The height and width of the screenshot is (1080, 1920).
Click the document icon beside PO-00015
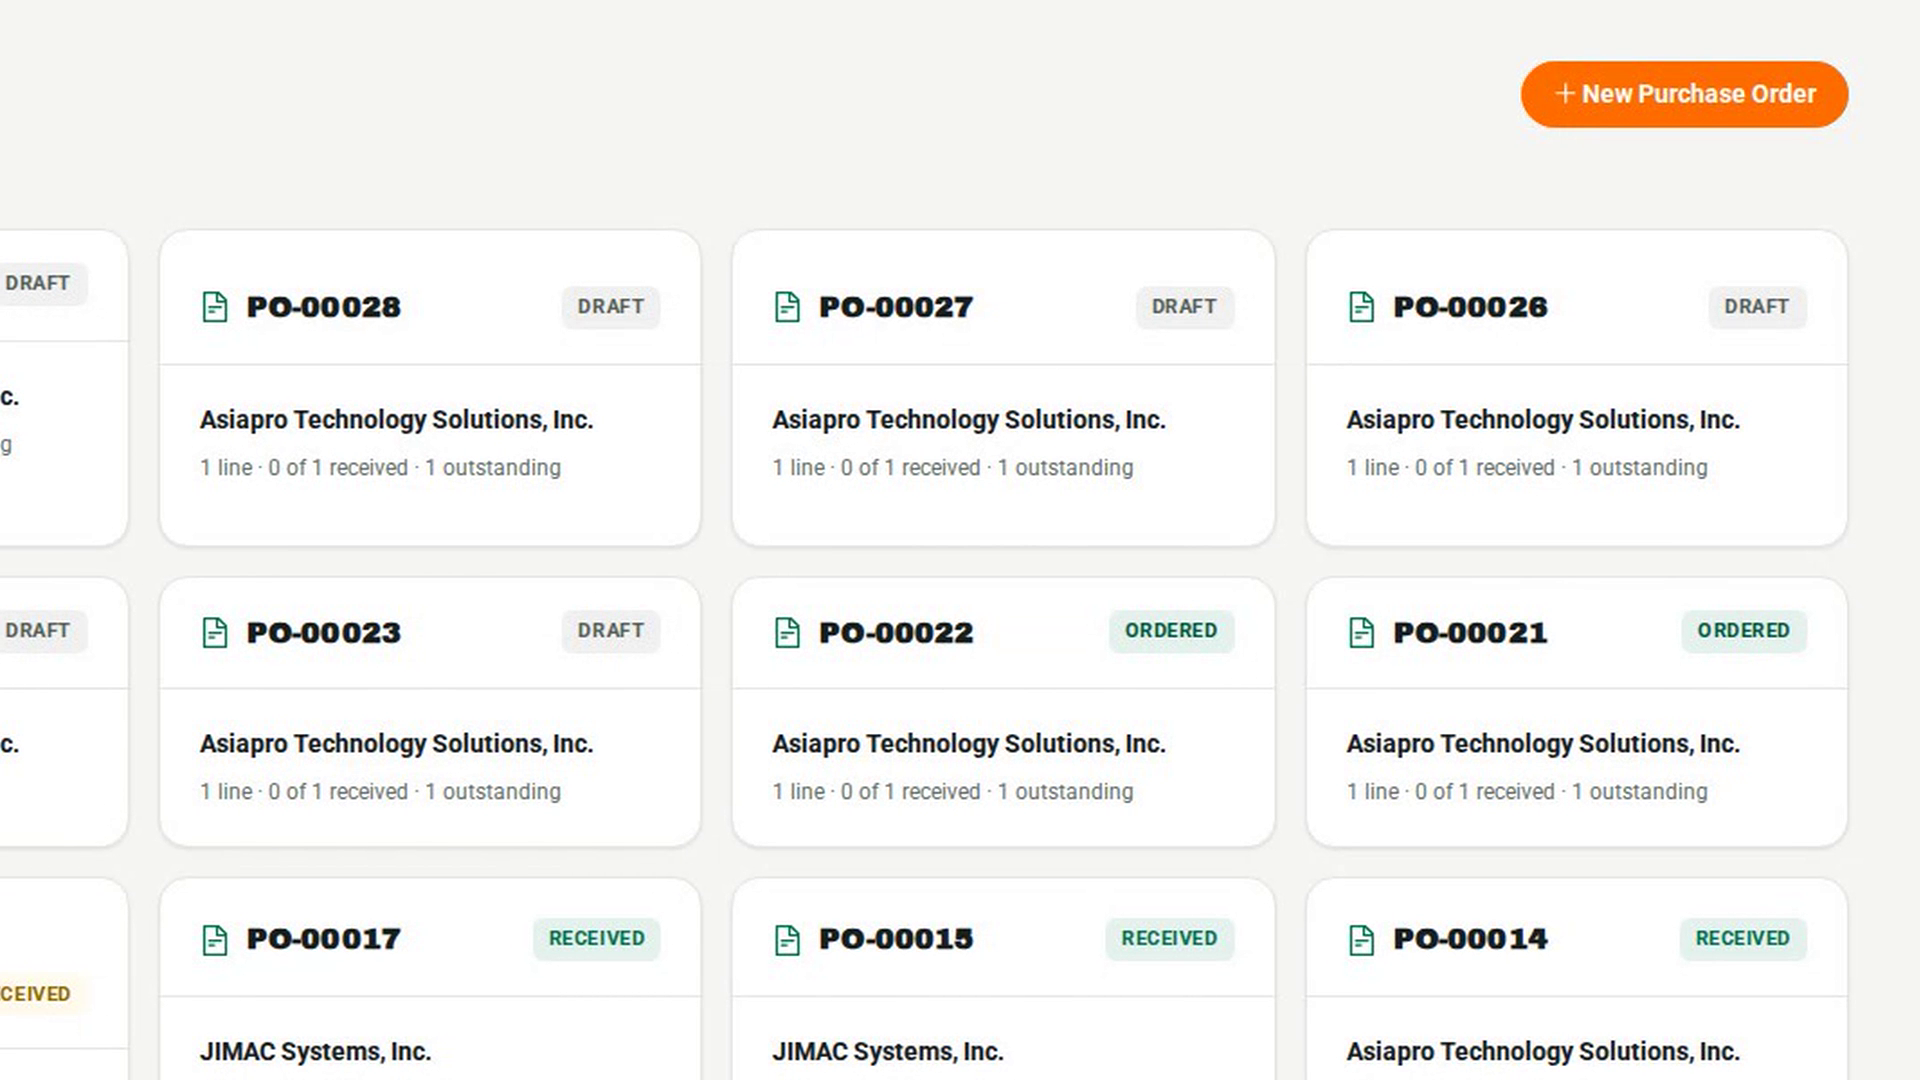(x=787, y=940)
